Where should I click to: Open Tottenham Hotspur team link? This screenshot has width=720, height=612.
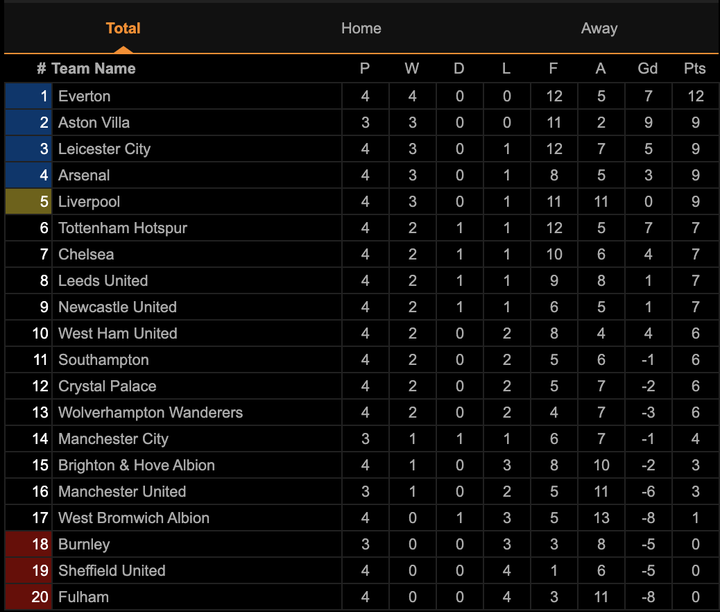123,228
